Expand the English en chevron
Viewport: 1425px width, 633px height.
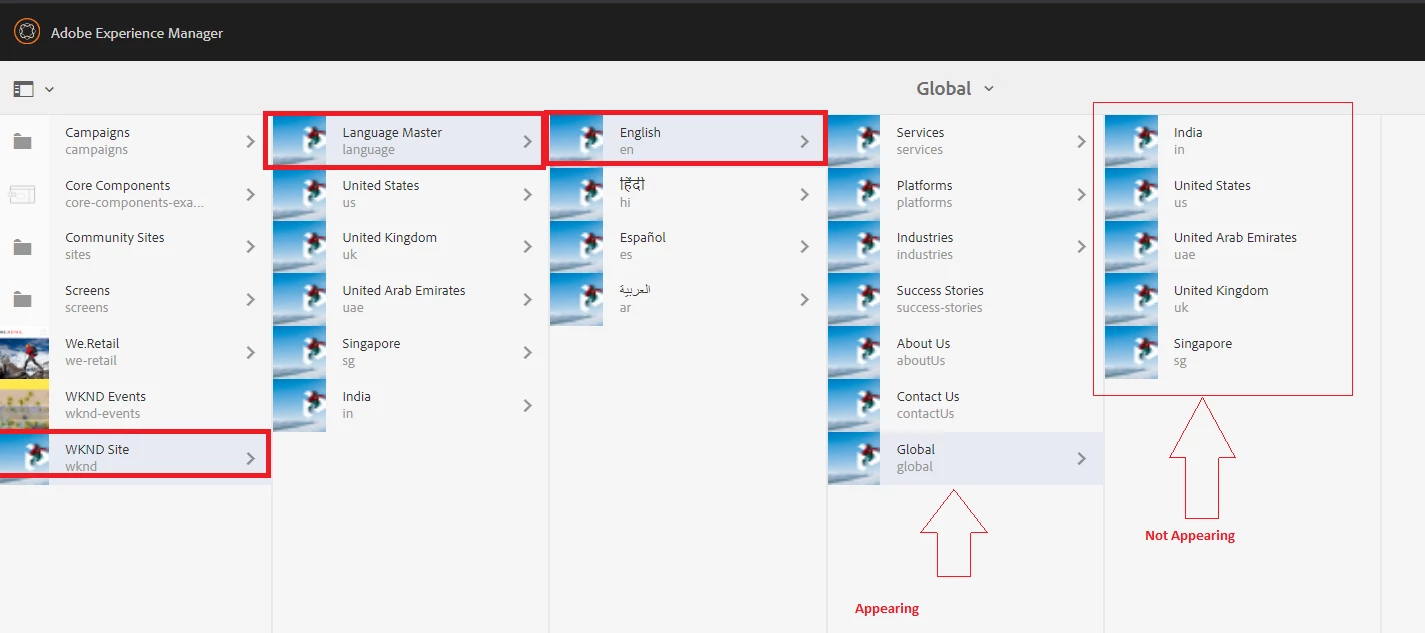(x=805, y=142)
